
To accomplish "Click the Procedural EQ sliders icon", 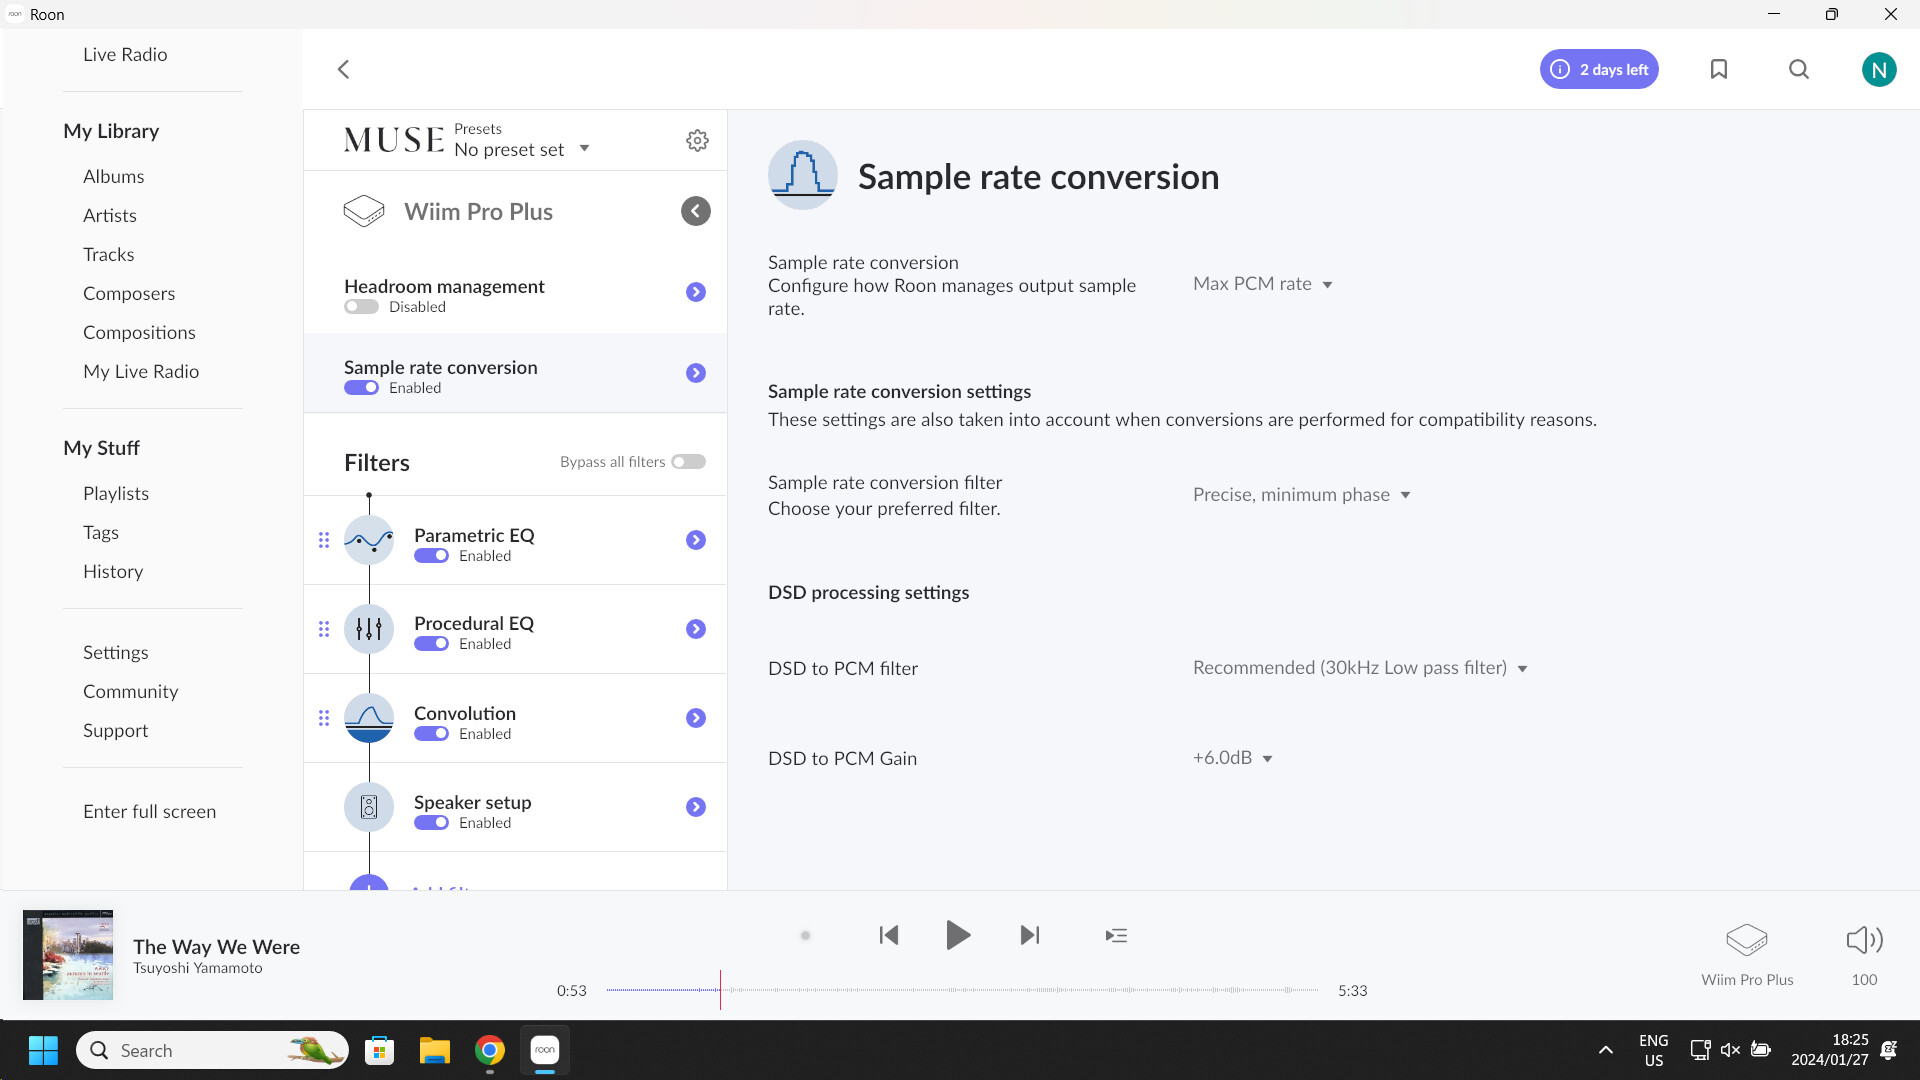I will 369,629.
